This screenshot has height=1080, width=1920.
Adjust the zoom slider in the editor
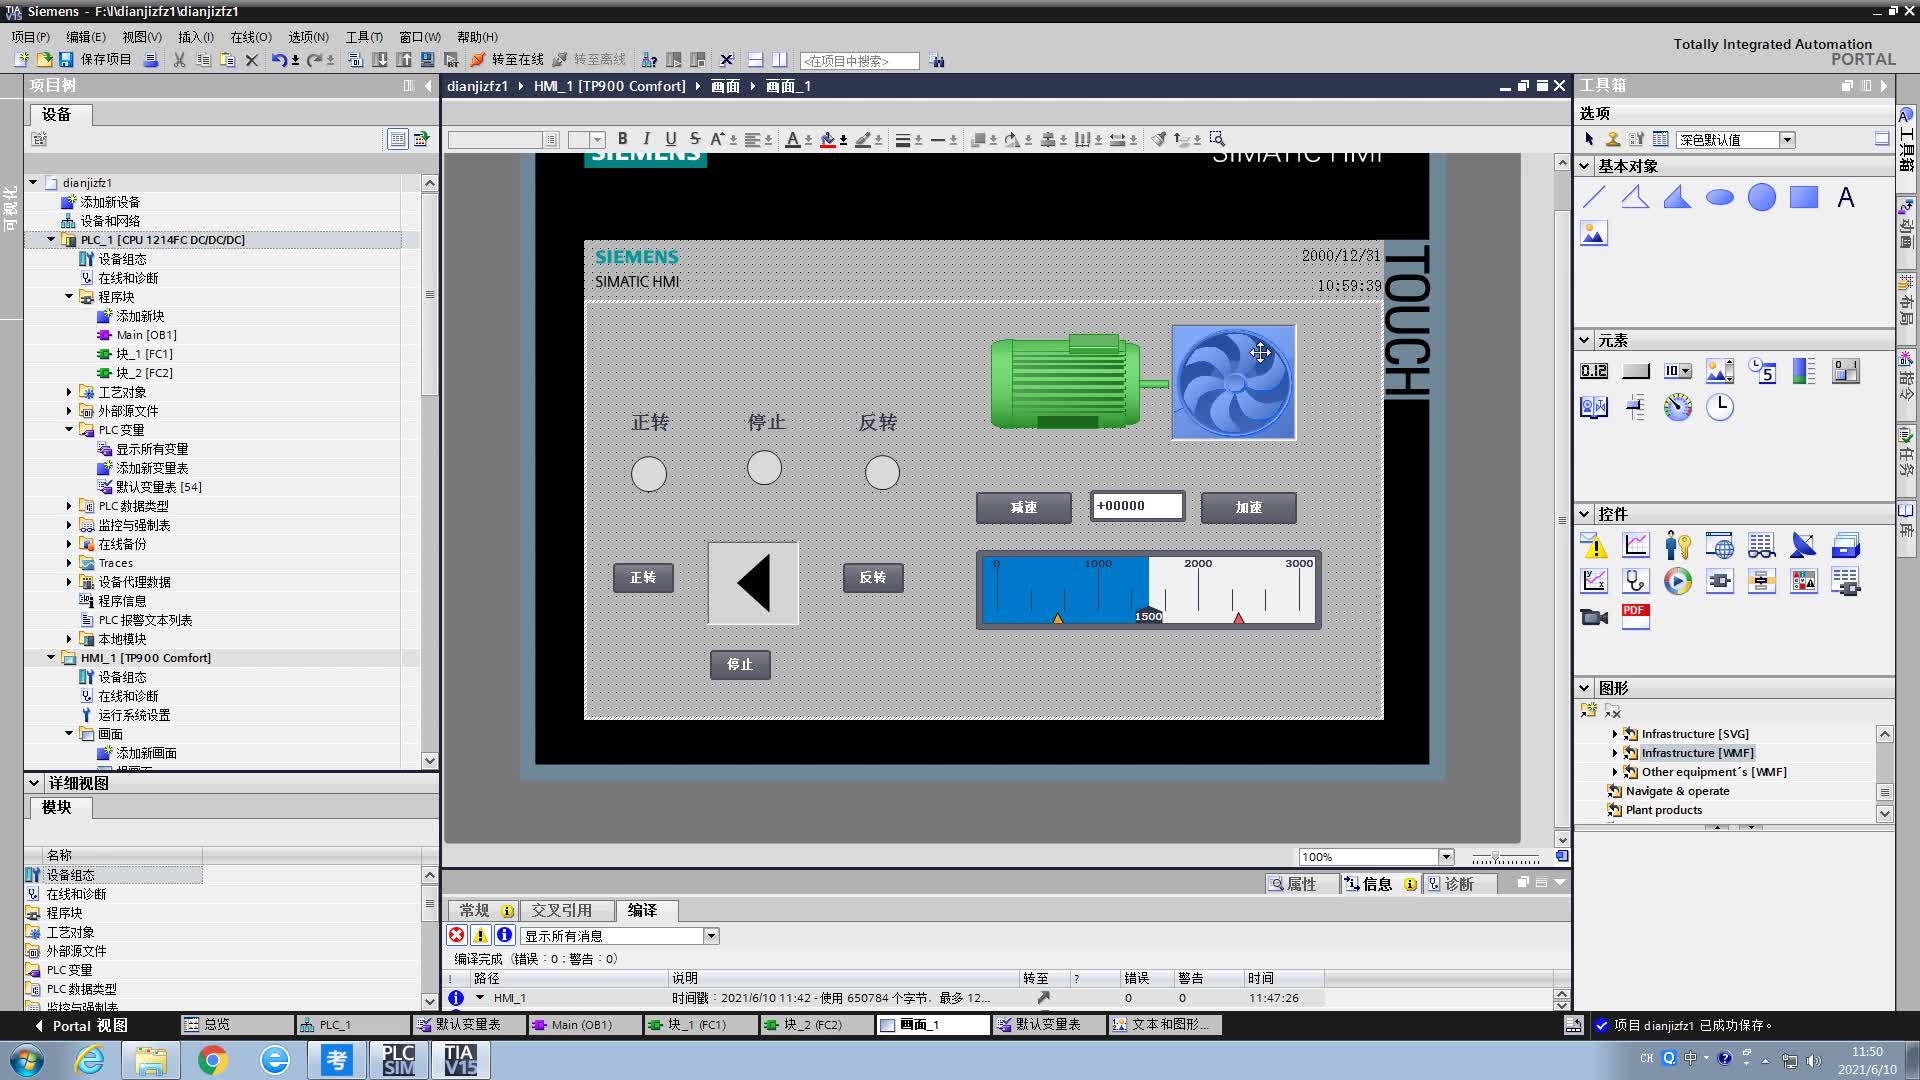[1495, 857]
